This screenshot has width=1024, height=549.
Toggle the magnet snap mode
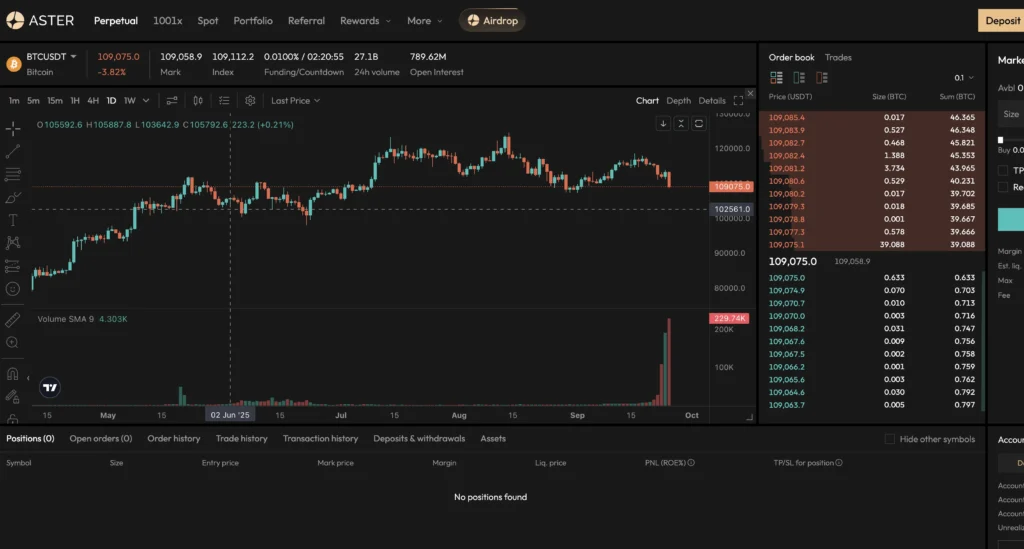[12, 373]
